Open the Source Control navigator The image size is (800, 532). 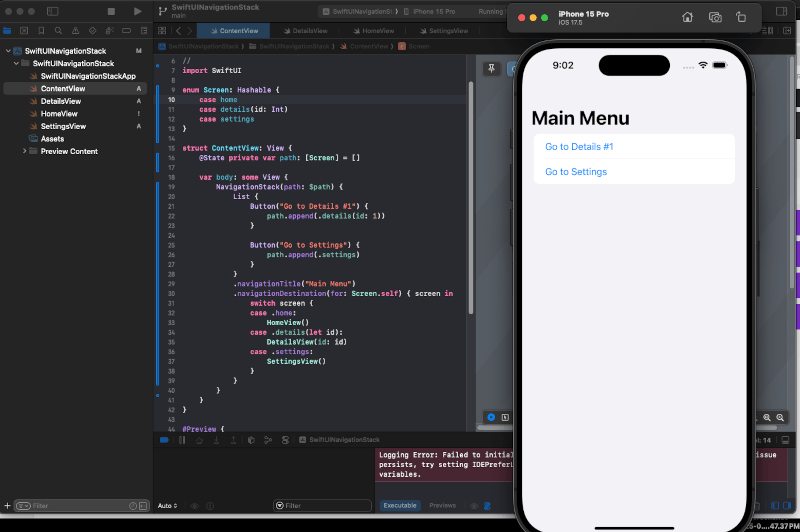point(24,31)
